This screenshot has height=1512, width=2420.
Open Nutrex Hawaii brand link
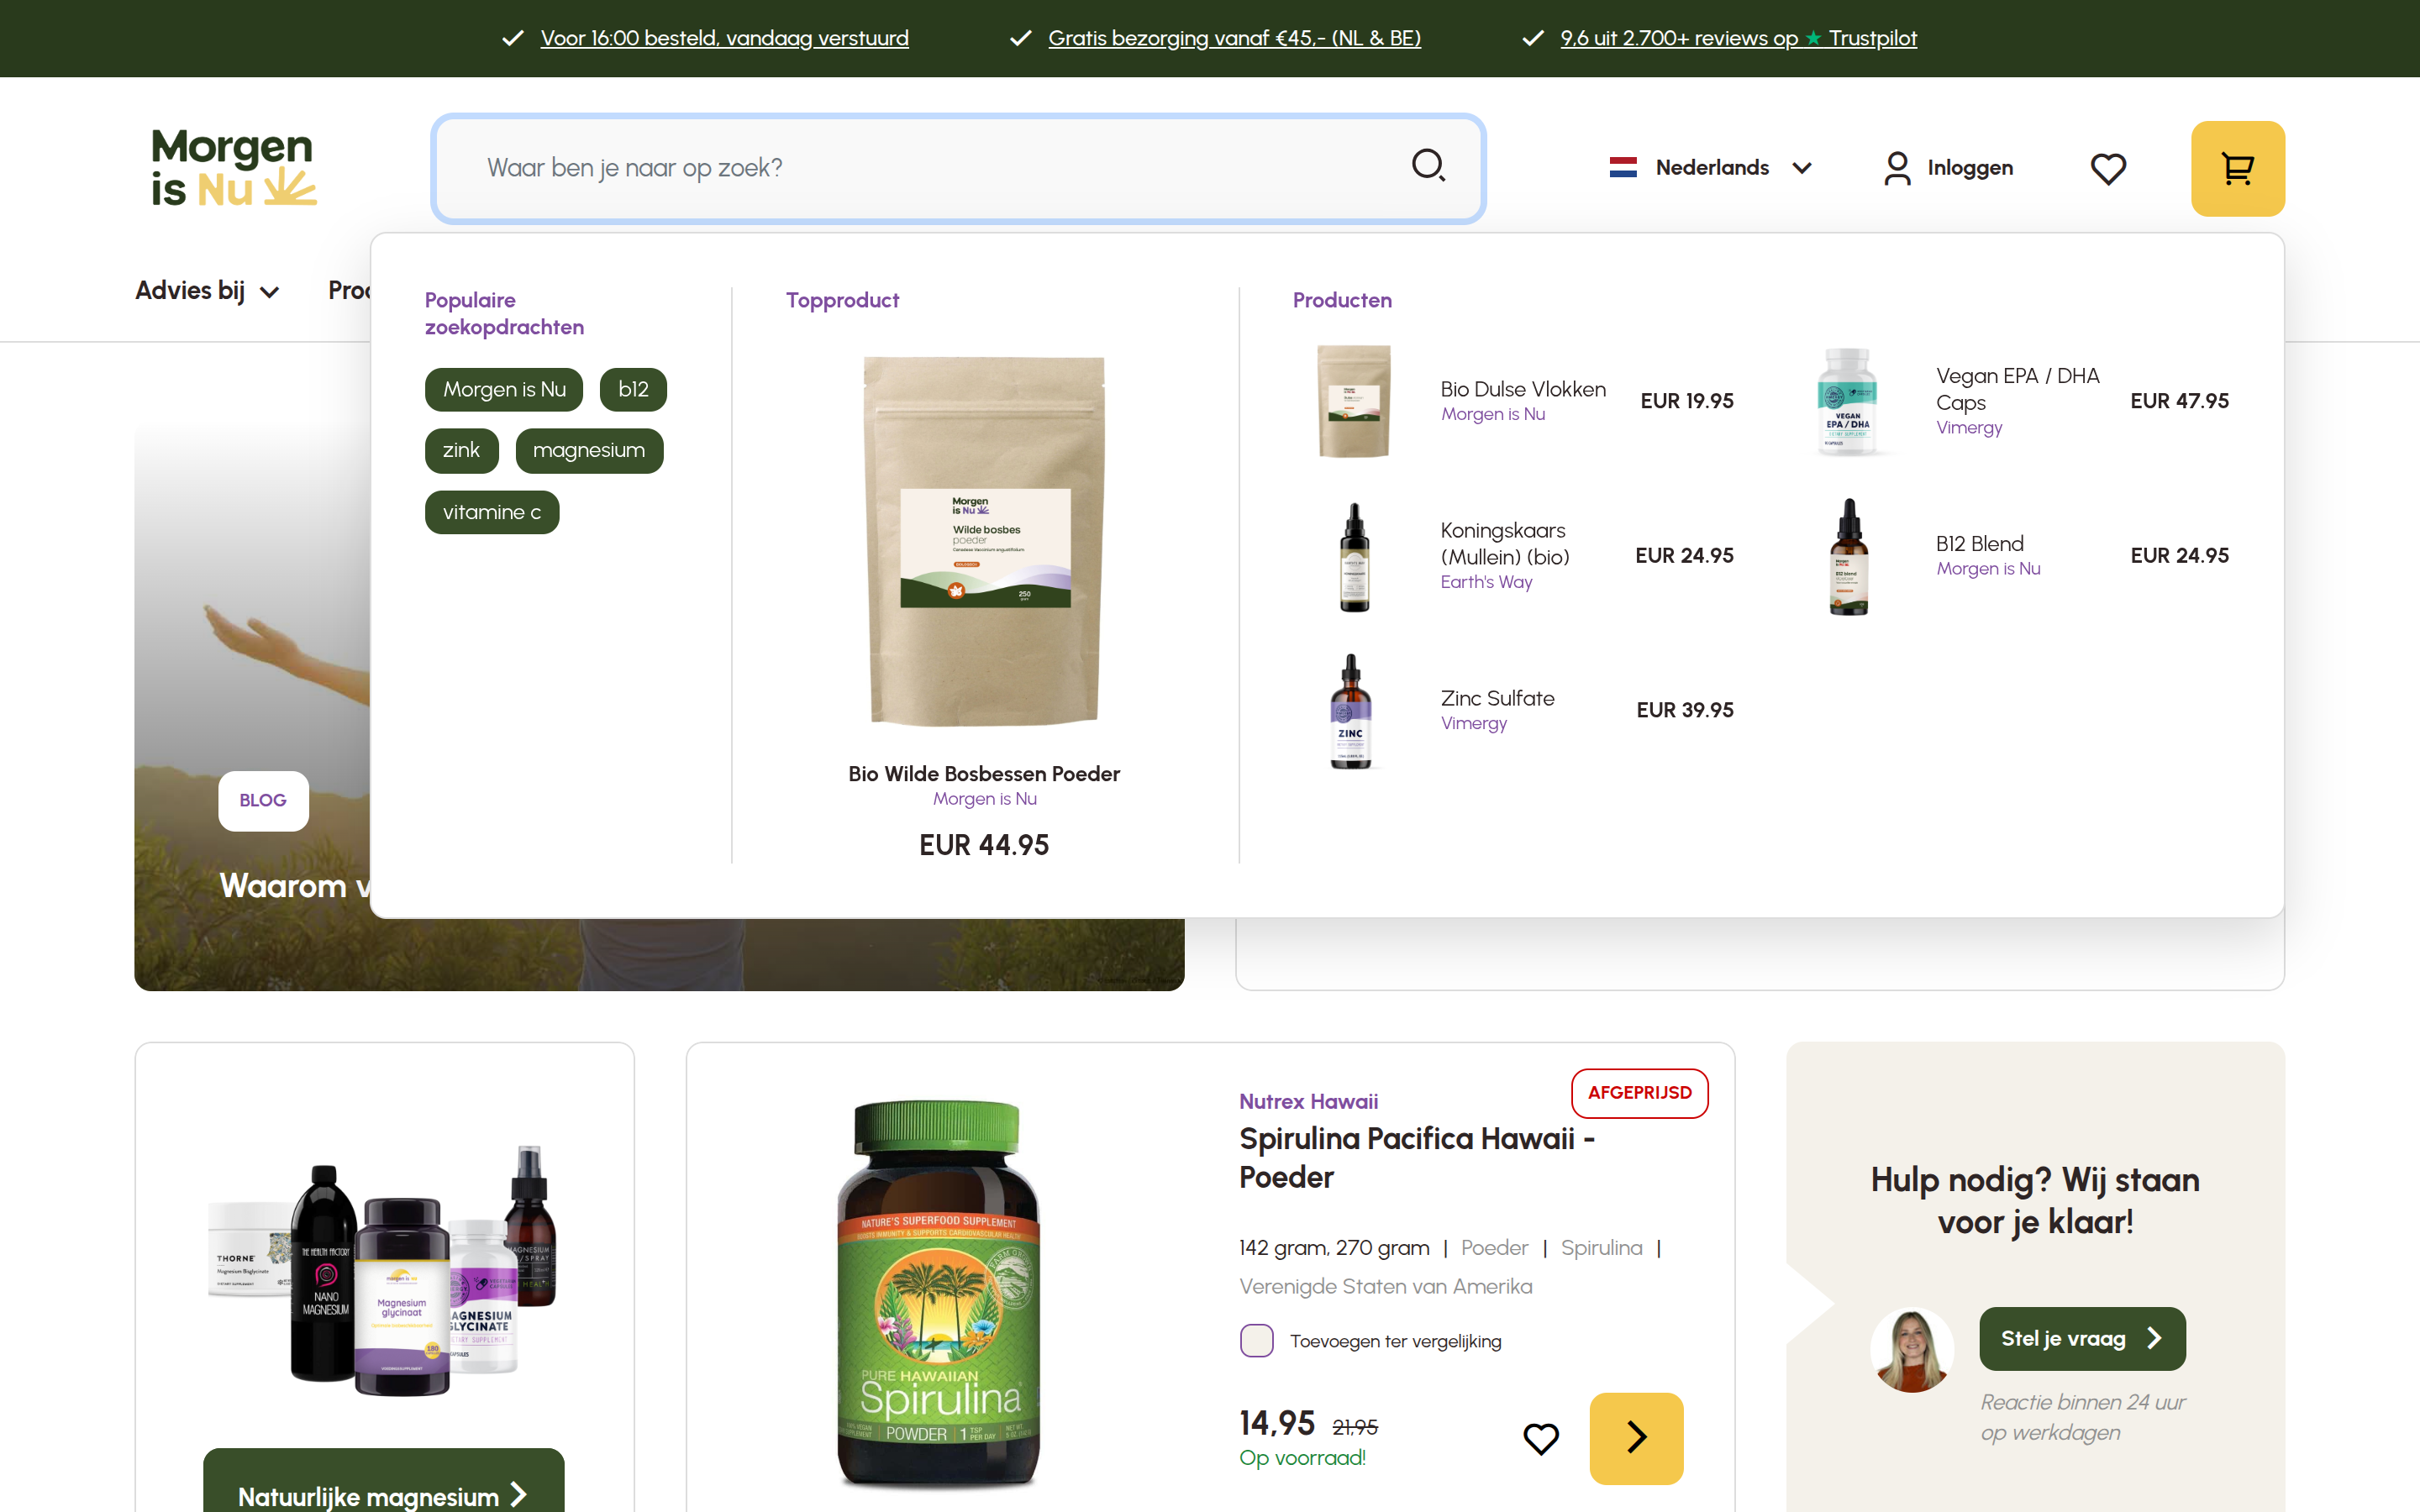tap(1308, 1101)
